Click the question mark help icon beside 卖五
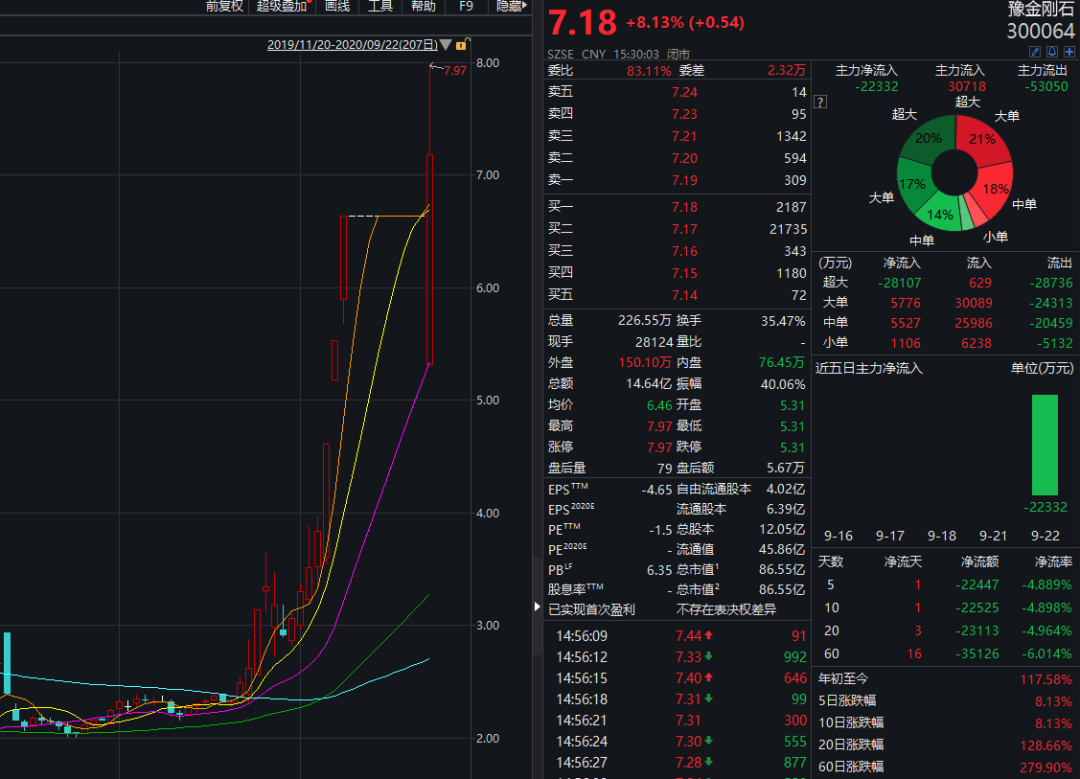Screen dimensions: 1080x779 pyautogui.click(x=820, y=102)
